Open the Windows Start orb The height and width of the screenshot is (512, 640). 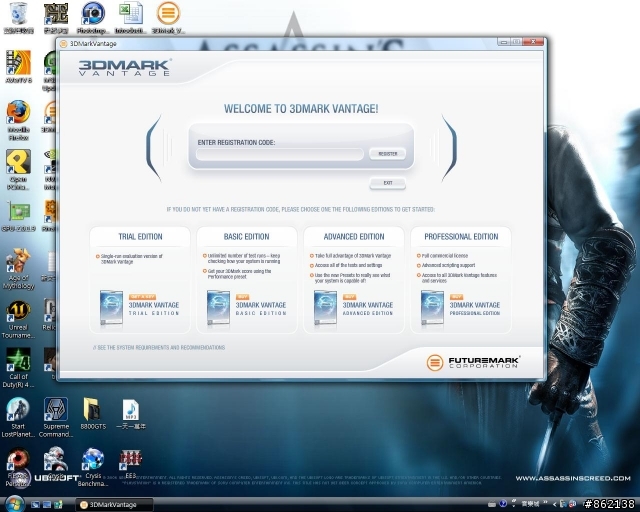pyautogui.click(x=15, y=504)
